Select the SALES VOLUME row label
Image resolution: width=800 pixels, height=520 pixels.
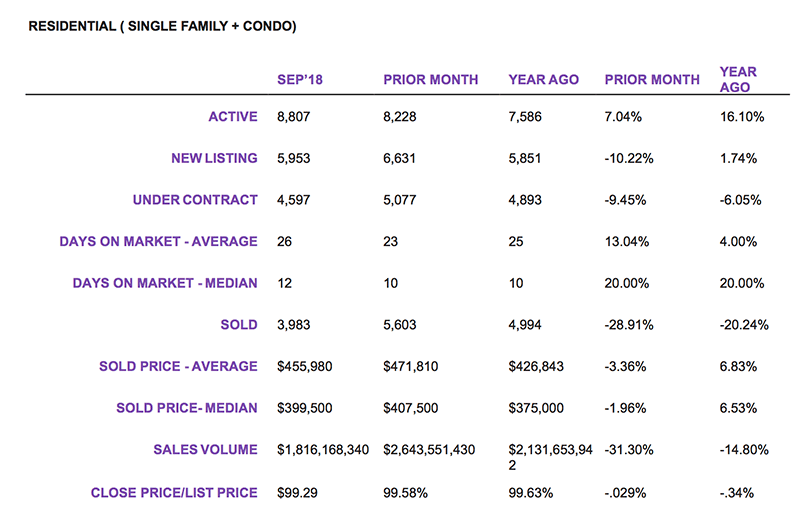point(204,450)
